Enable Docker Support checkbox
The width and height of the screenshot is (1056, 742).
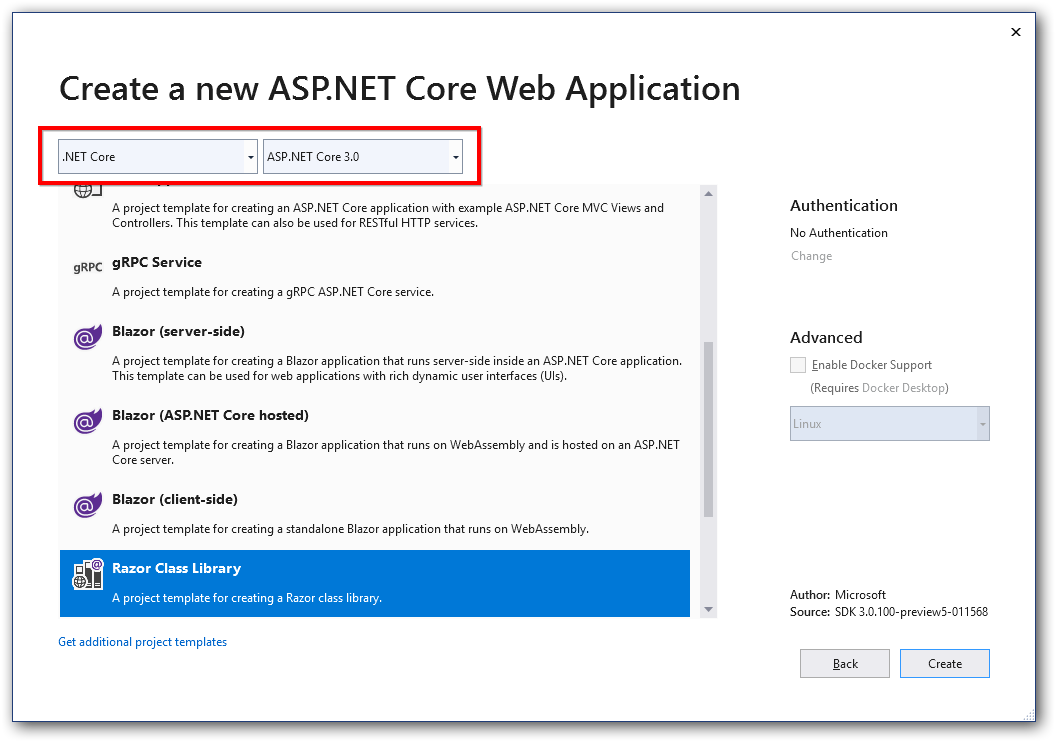pyautogui.click(x=797, y=364)
